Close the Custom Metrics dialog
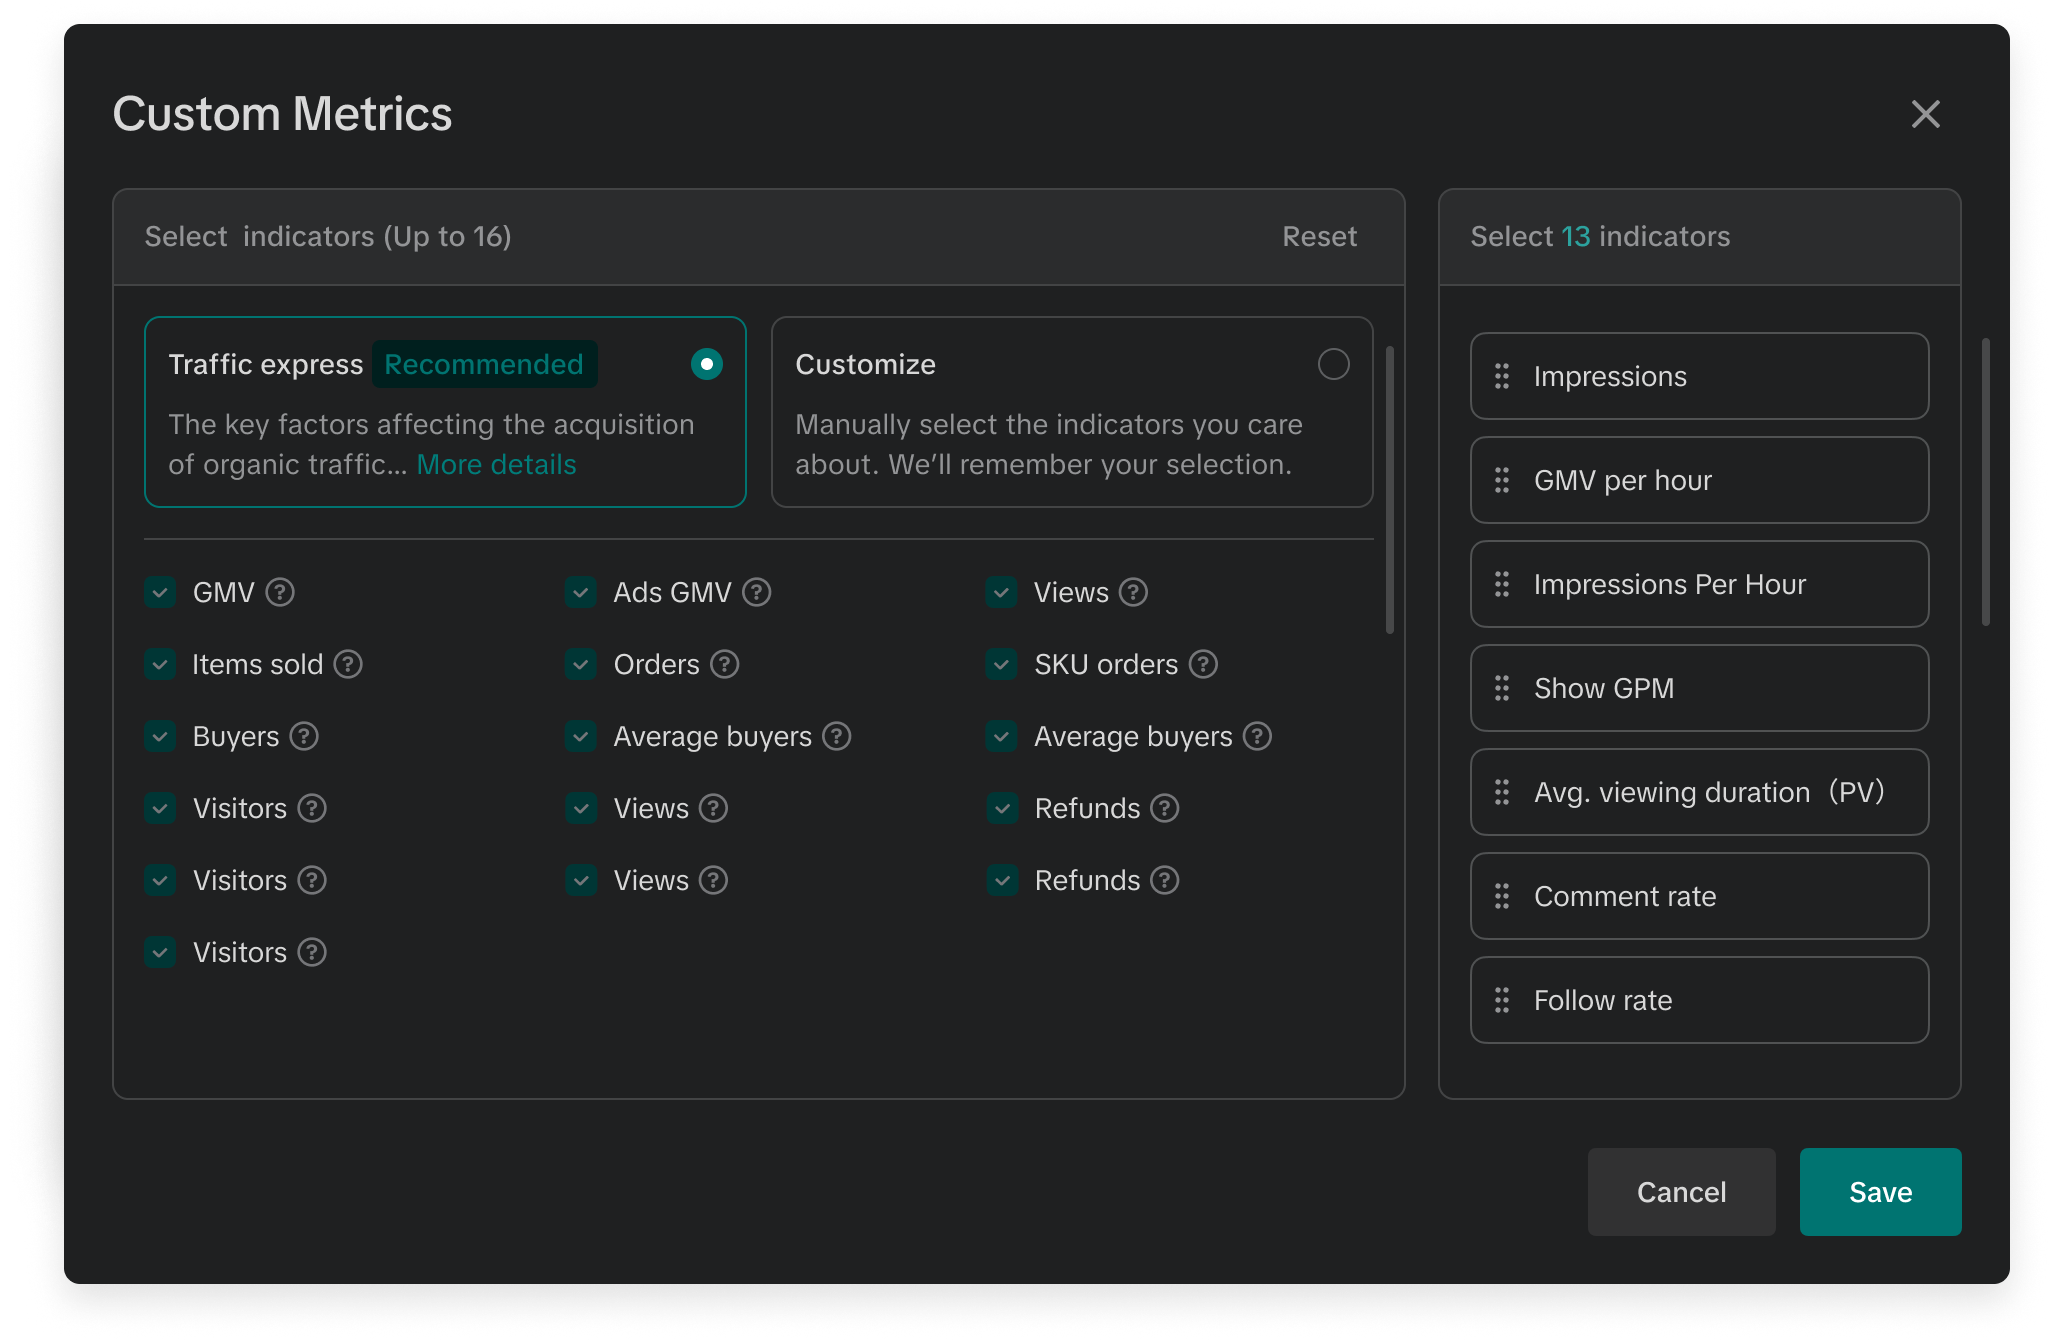Screen dimensions: 2050x1340 point(1925,114)
